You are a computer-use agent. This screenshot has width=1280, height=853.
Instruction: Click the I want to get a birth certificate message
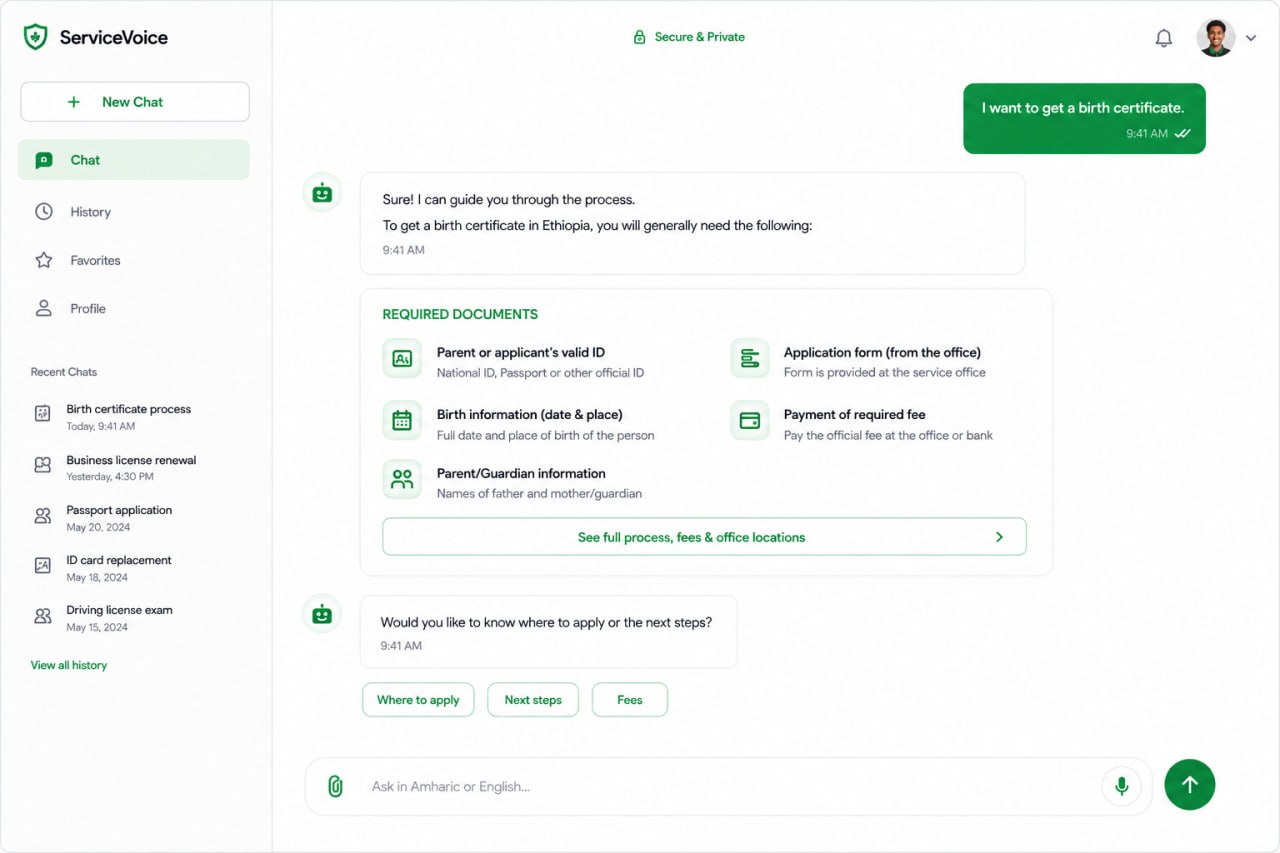[x=1084, y=118]
